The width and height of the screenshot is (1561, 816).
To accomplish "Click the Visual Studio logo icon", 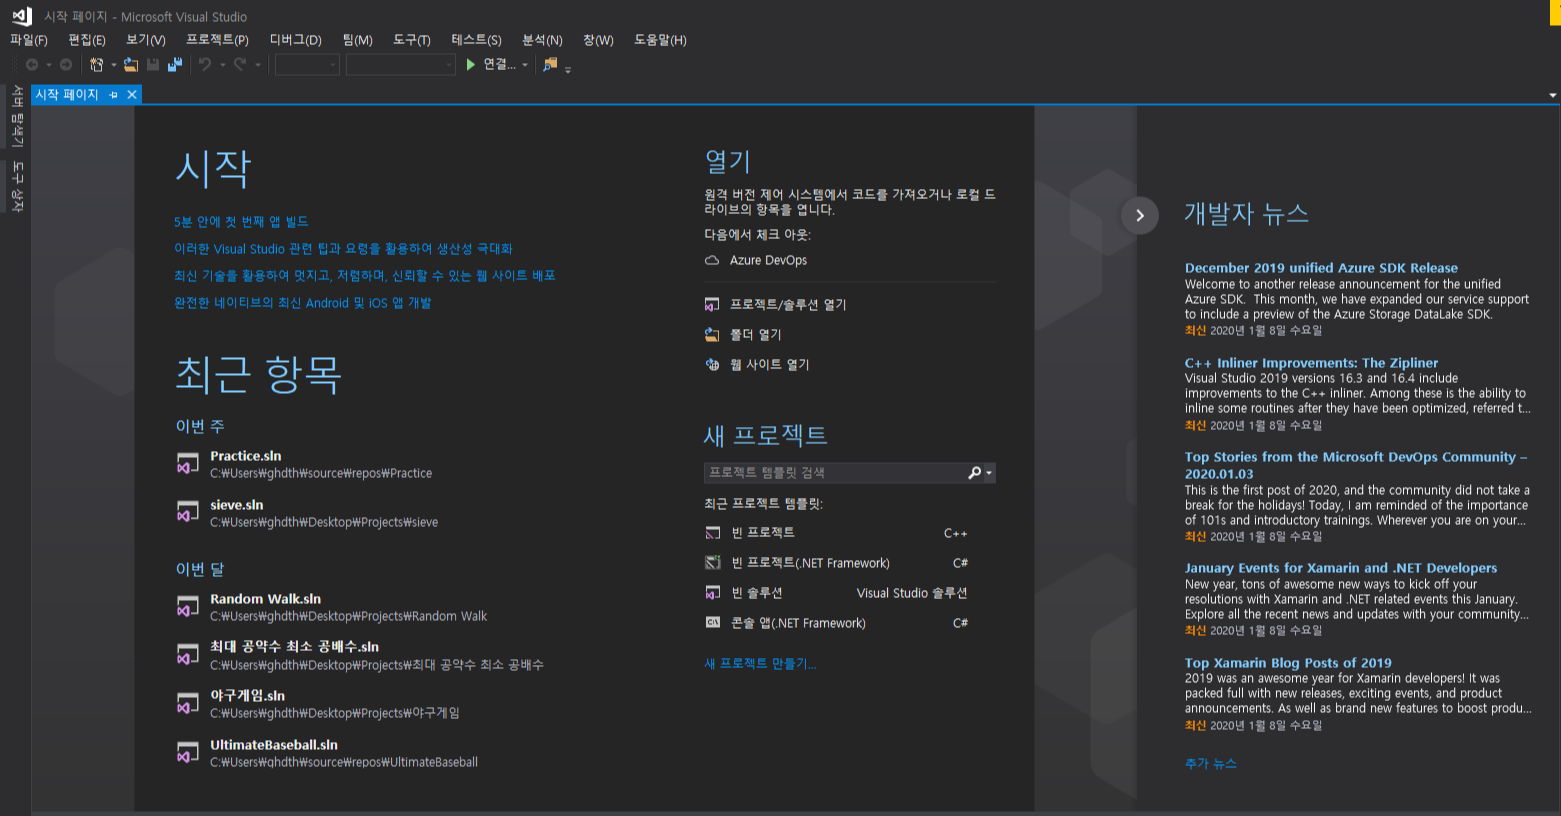I will (21, 15).
